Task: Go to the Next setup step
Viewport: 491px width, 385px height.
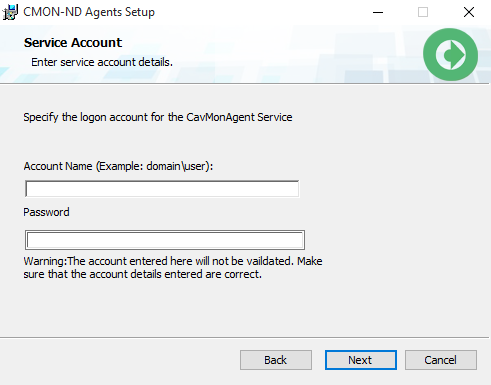Action: pyautogui.click(x=361, y=360)
